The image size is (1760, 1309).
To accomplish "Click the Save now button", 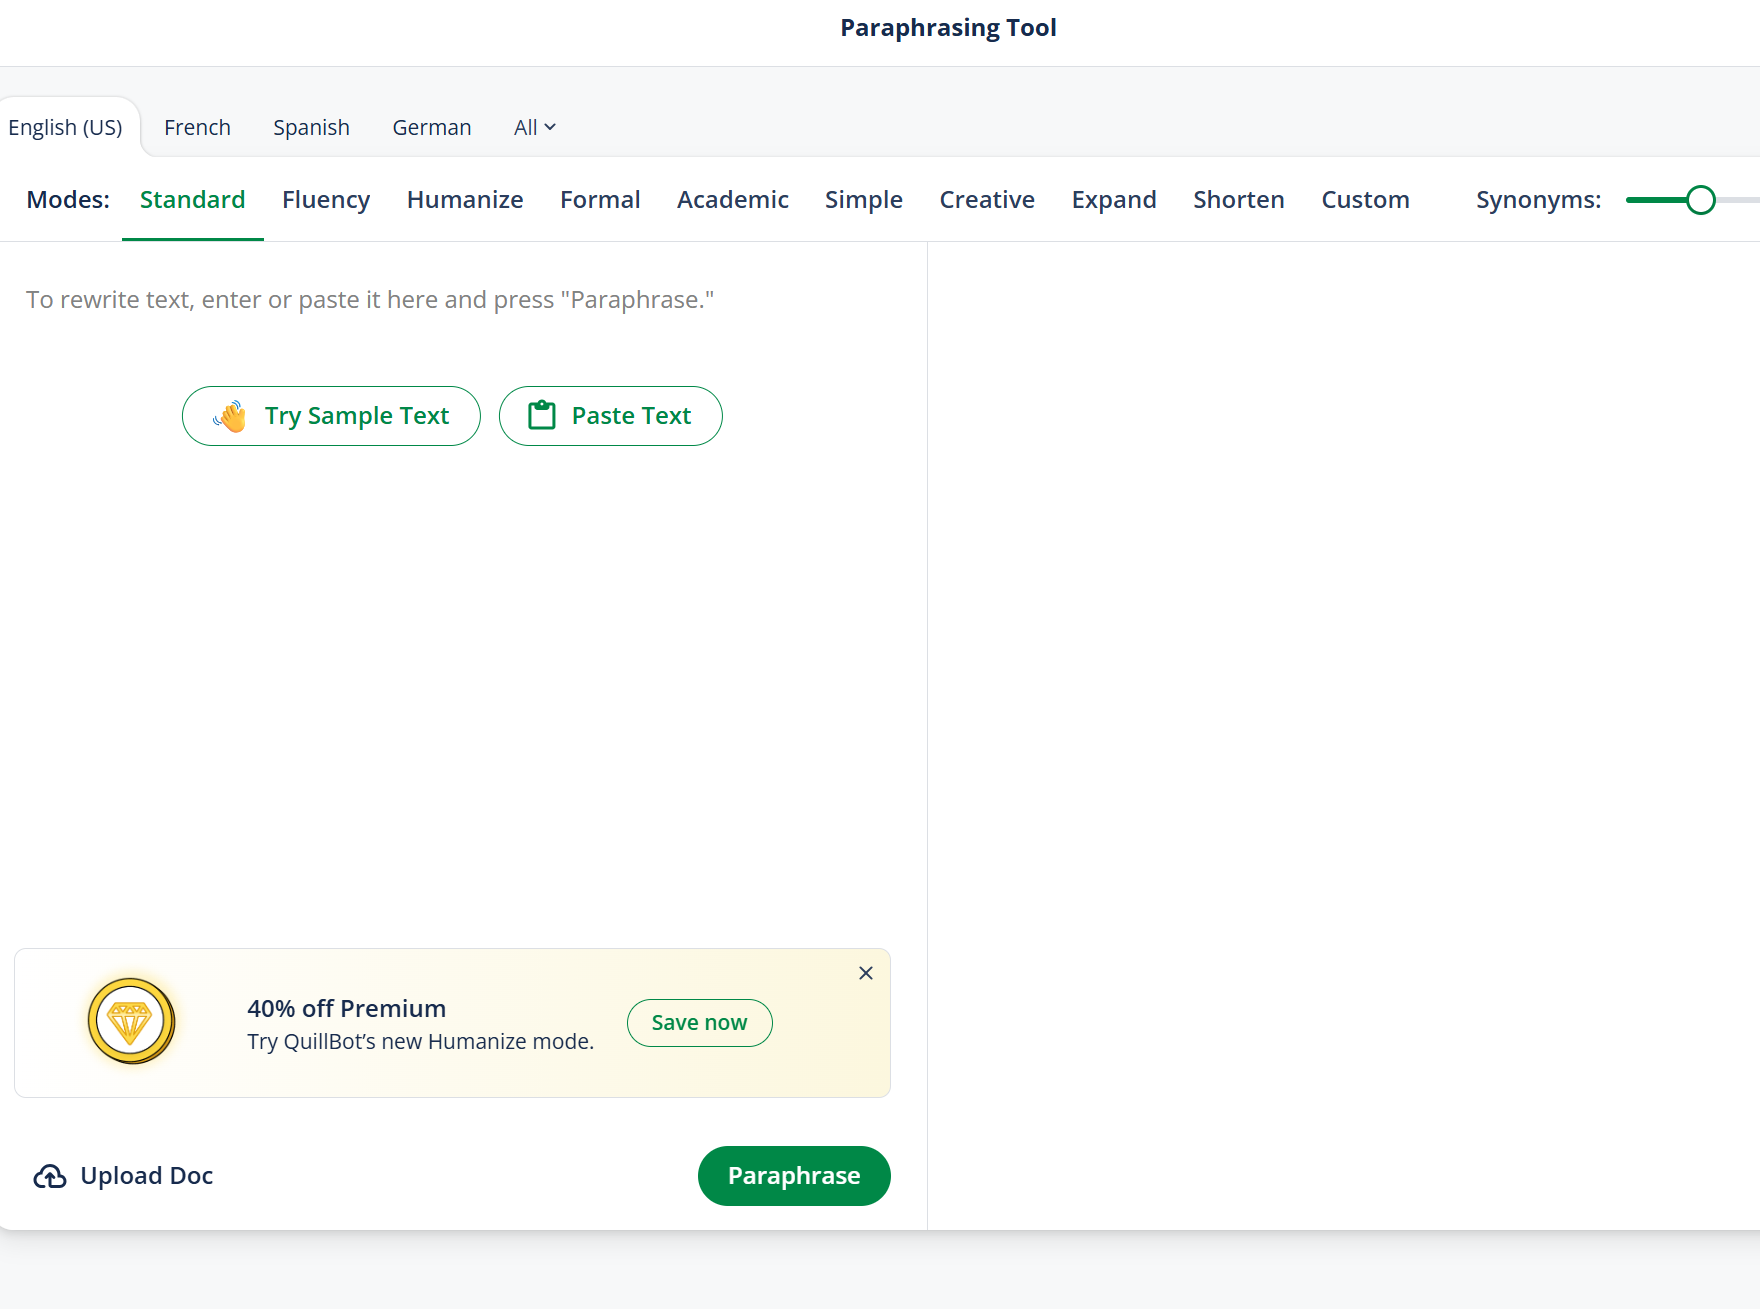I will coord(699,1023).
